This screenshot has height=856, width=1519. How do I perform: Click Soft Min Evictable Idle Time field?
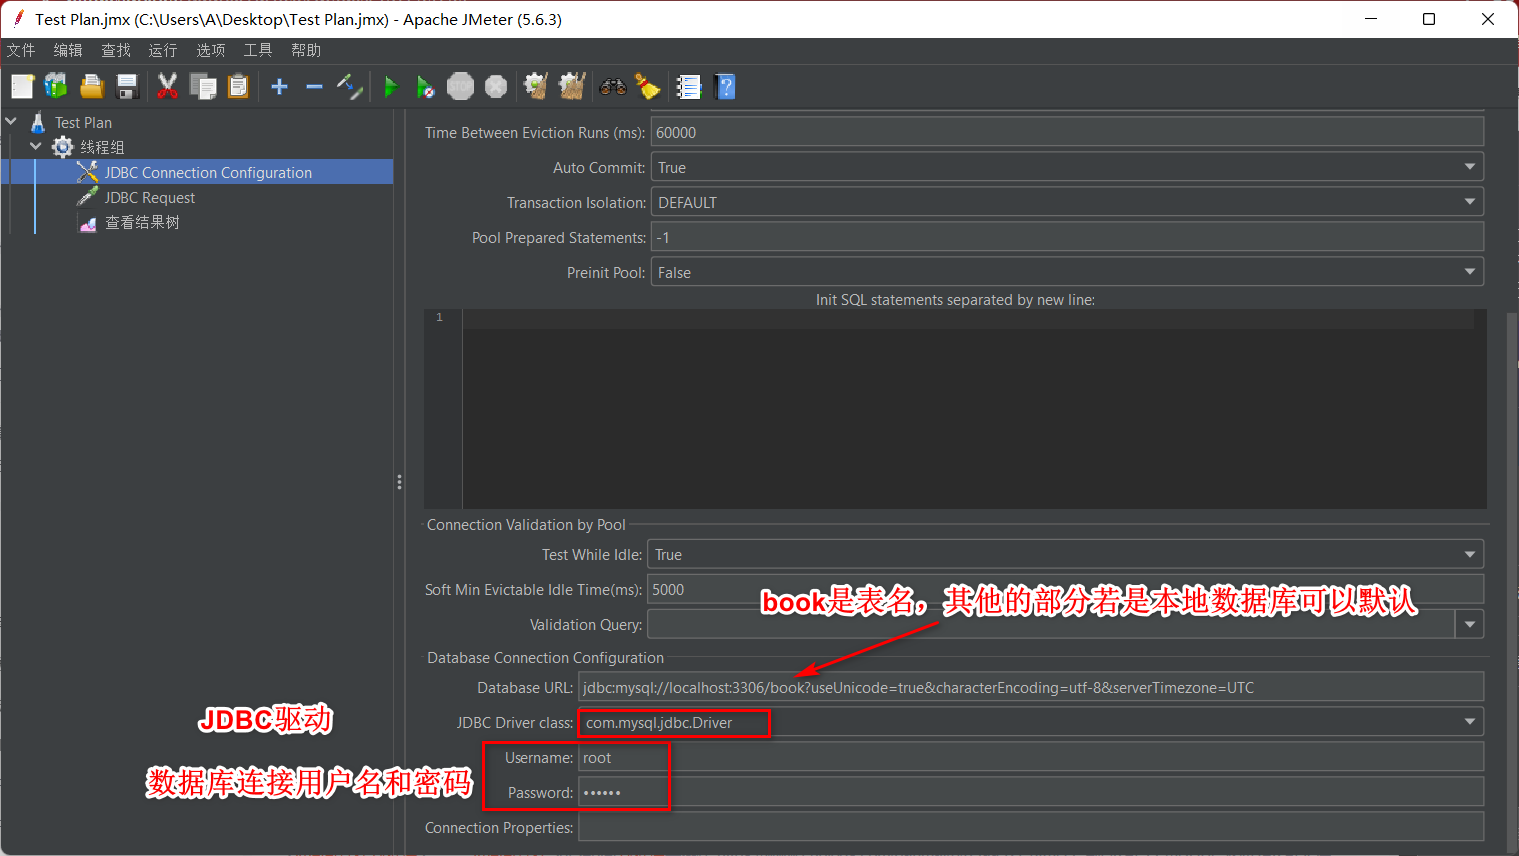[x=1065, y=589]
